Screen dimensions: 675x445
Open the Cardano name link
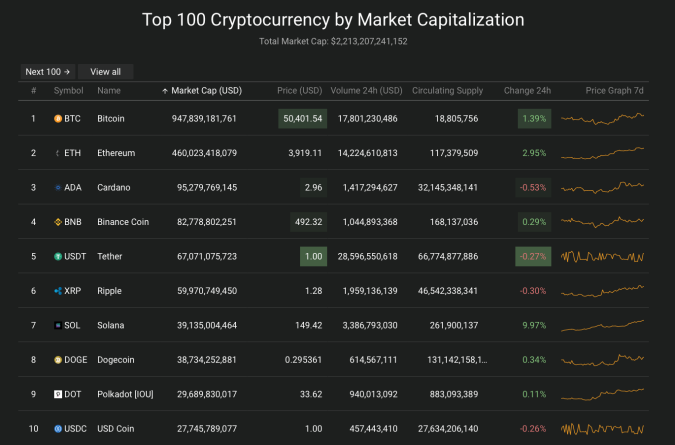114,188
